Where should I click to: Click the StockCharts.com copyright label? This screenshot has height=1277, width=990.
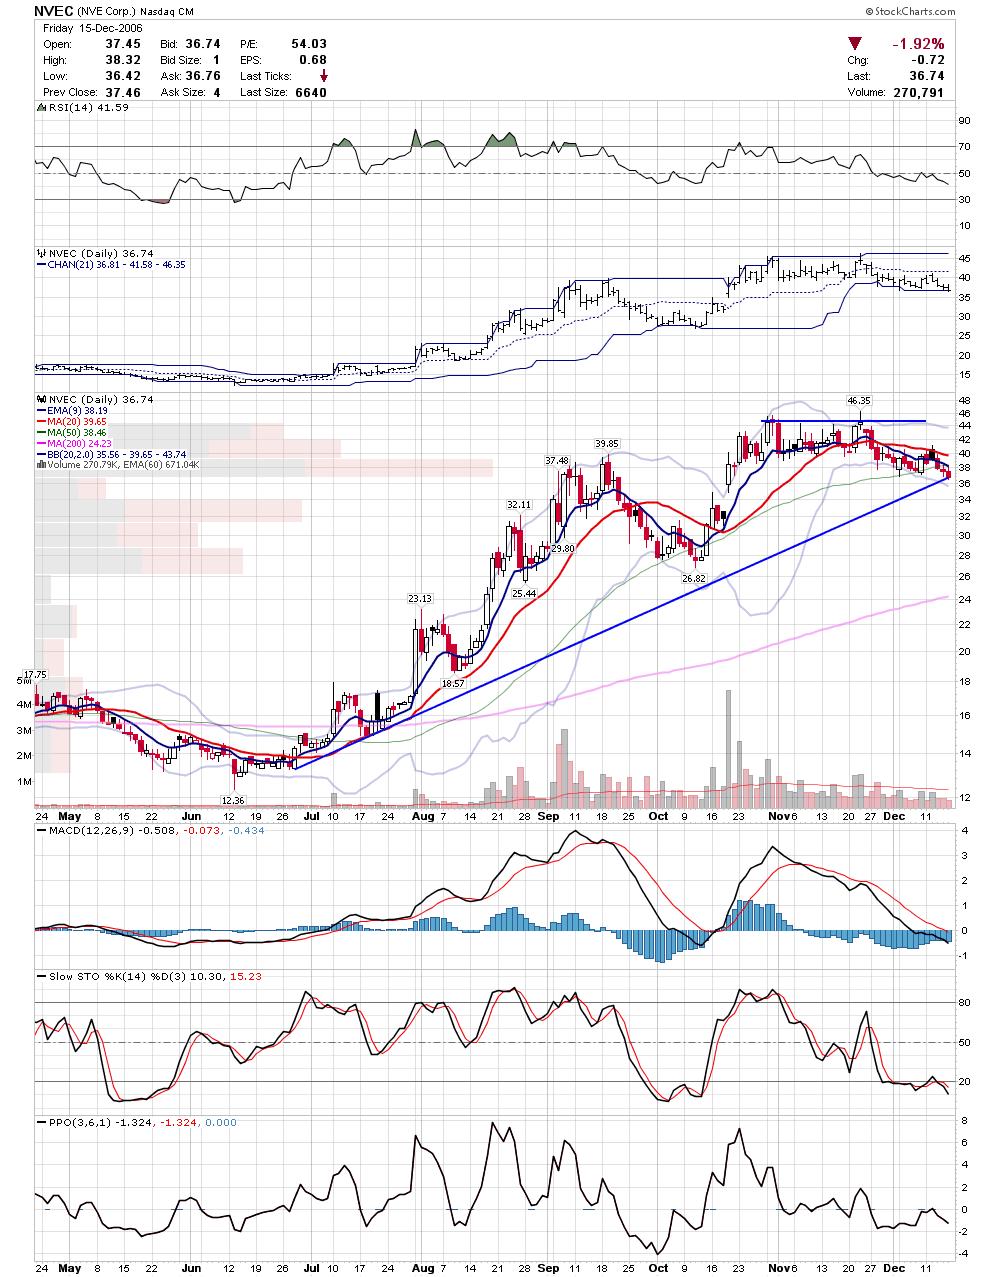[909, 12]
